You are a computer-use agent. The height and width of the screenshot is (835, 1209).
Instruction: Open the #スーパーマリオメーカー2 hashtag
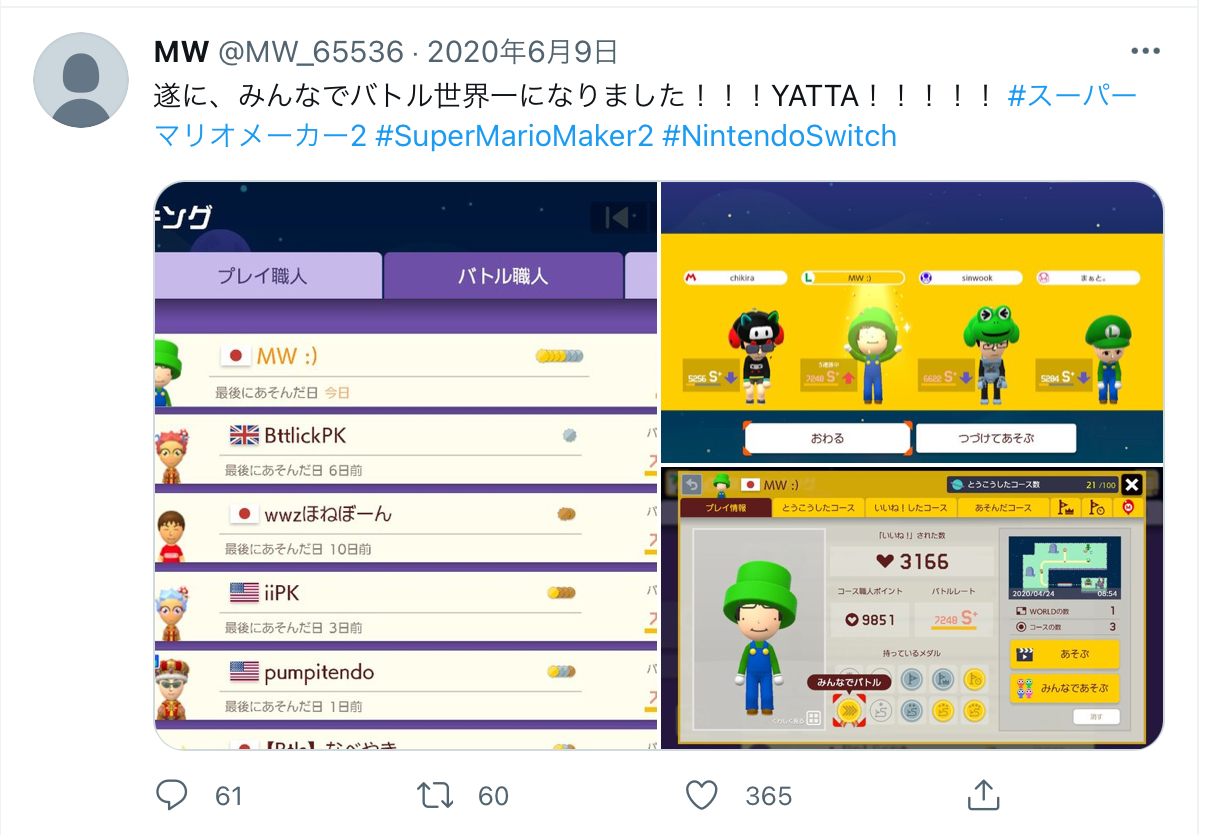646,116
